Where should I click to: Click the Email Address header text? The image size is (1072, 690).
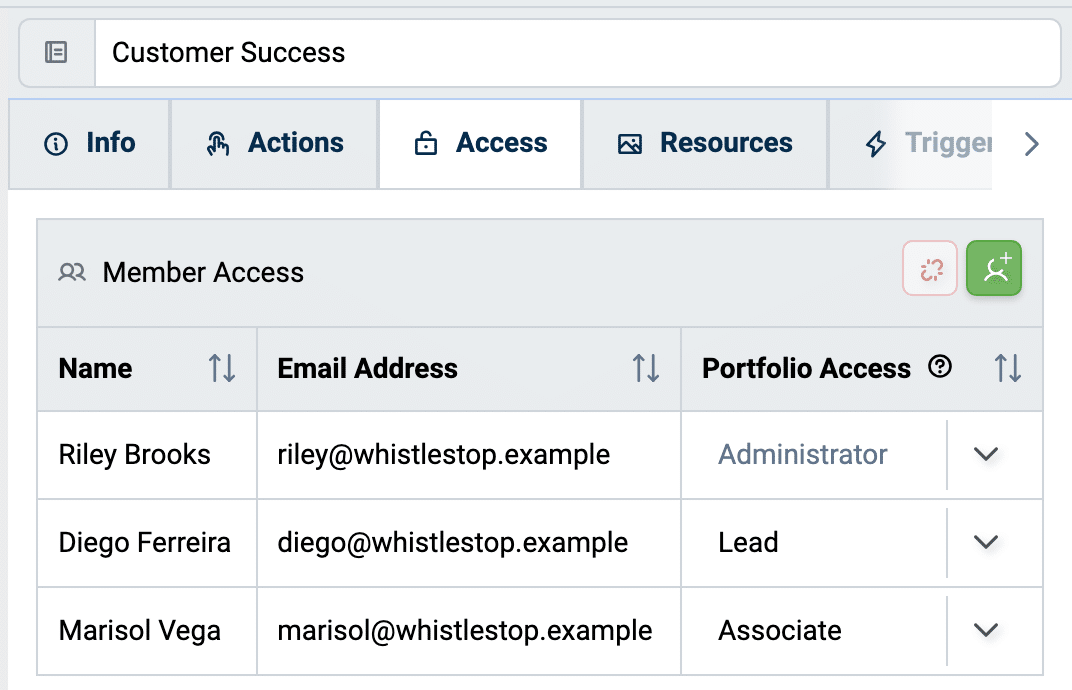coord(367,369)
